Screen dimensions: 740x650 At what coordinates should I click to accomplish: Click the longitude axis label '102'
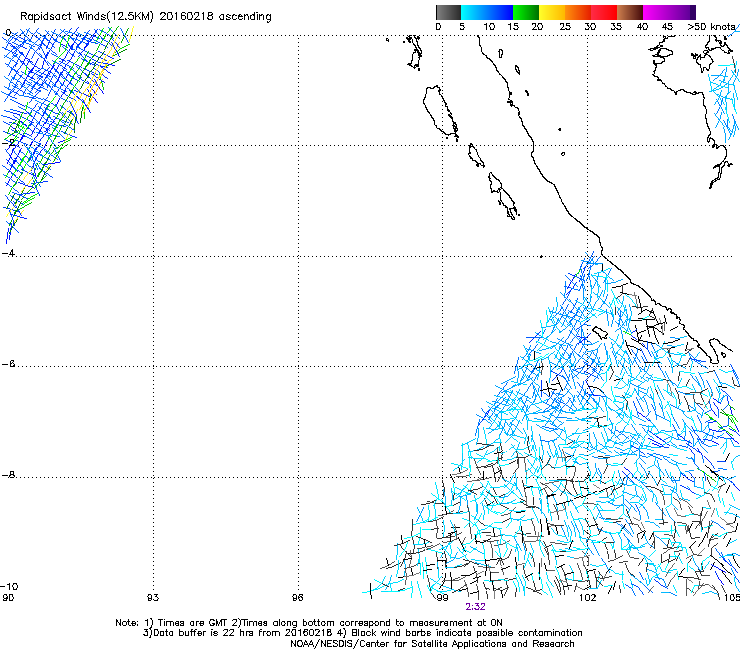[588, 598]
